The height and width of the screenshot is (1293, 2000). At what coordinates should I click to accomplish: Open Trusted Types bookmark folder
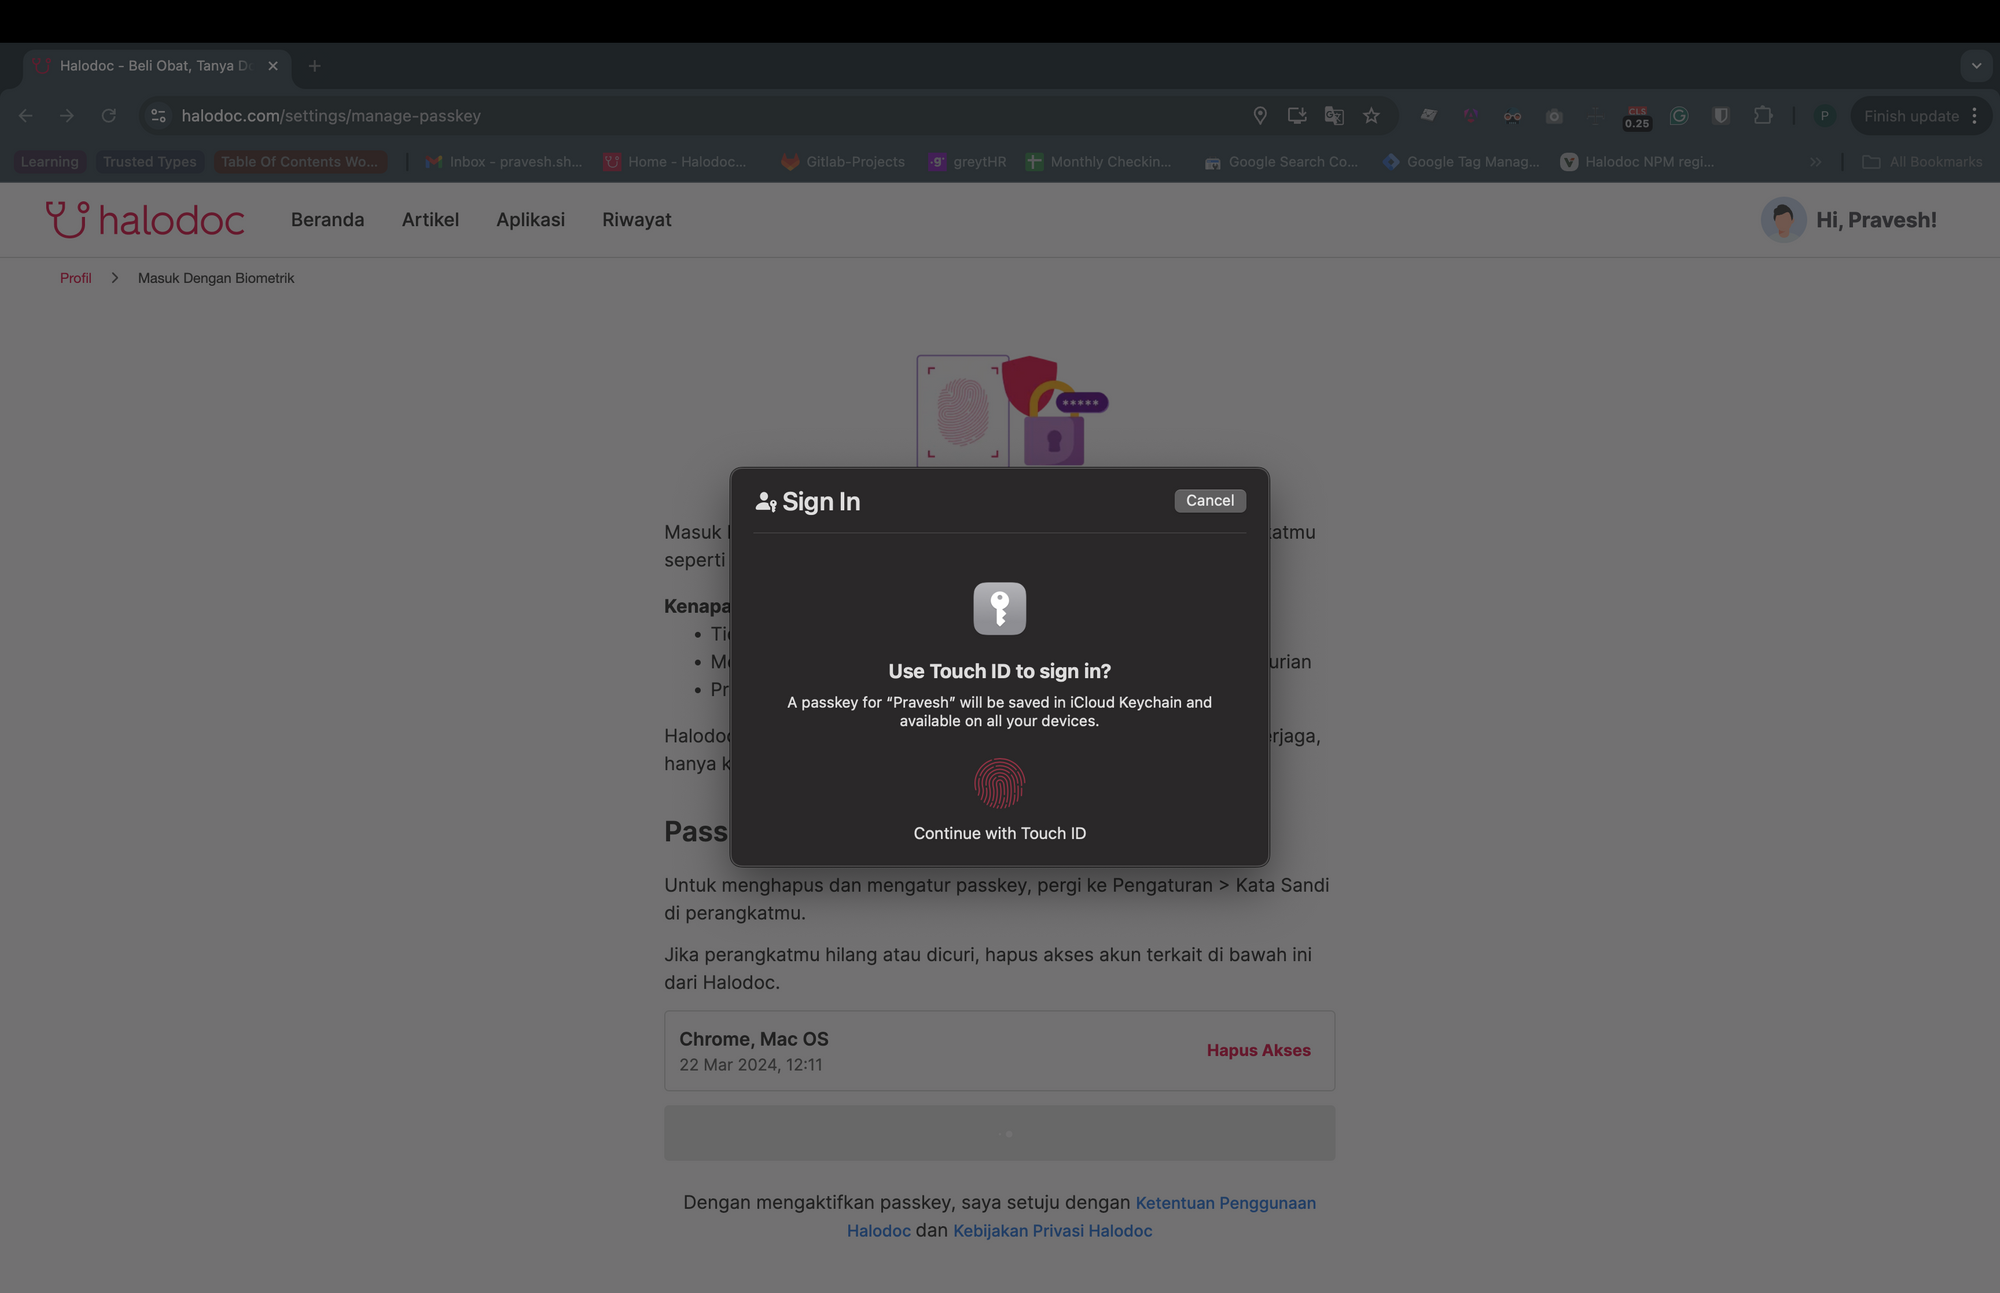[150, 162]
